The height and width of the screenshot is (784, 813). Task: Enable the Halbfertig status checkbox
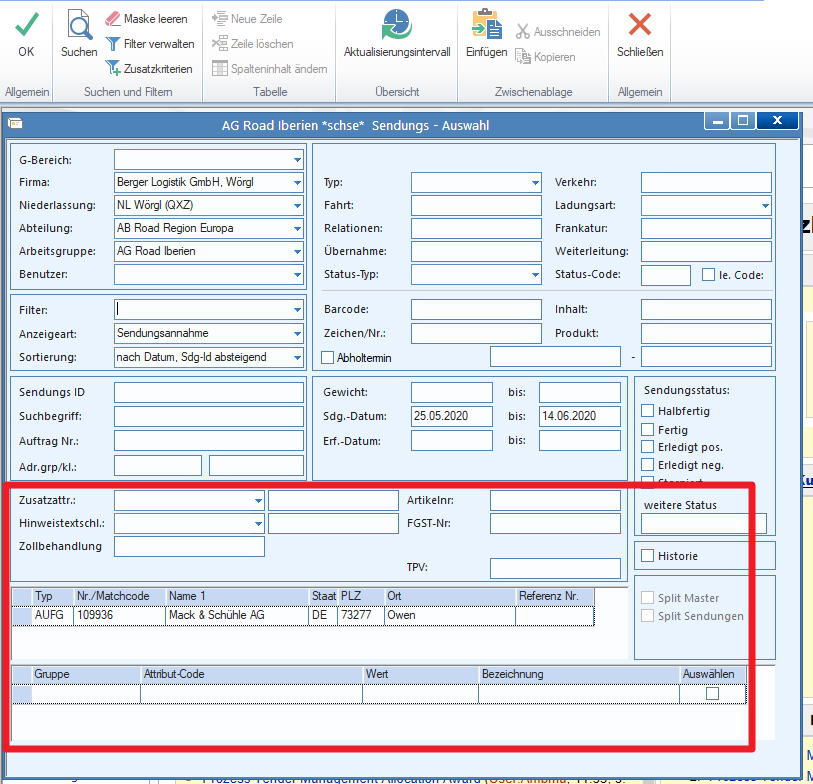click(x=647, y=411)
